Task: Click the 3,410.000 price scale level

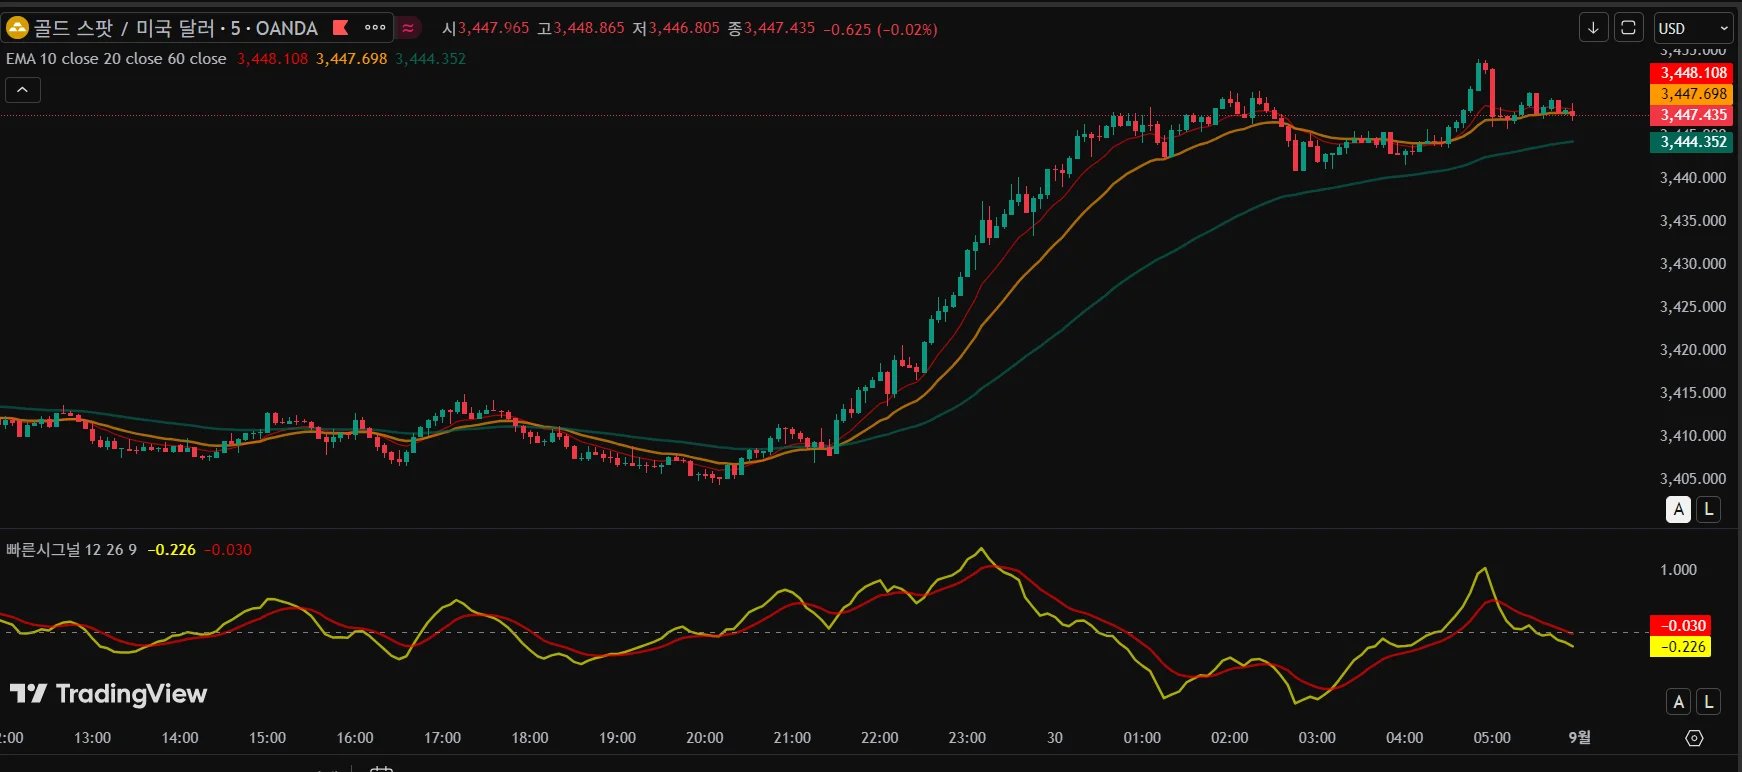Action: (x=1693, y=436)
